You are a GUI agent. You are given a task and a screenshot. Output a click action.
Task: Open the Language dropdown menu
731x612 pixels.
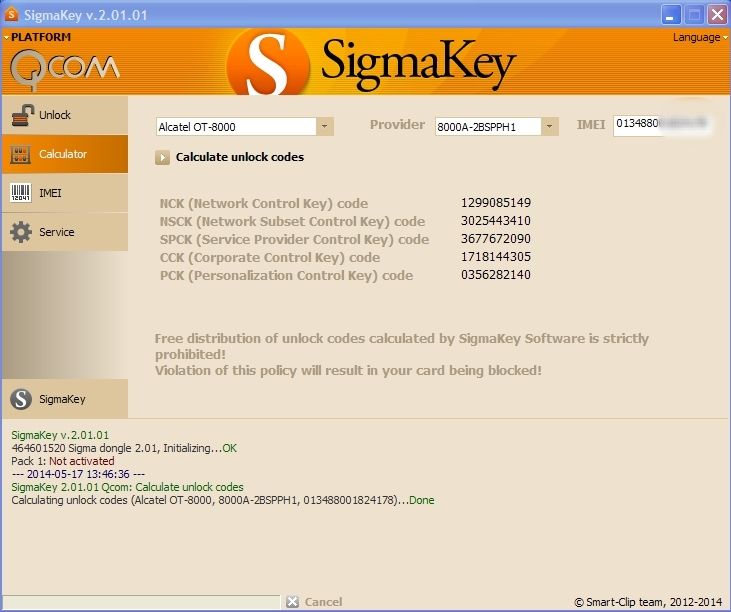tap(699, 38)
